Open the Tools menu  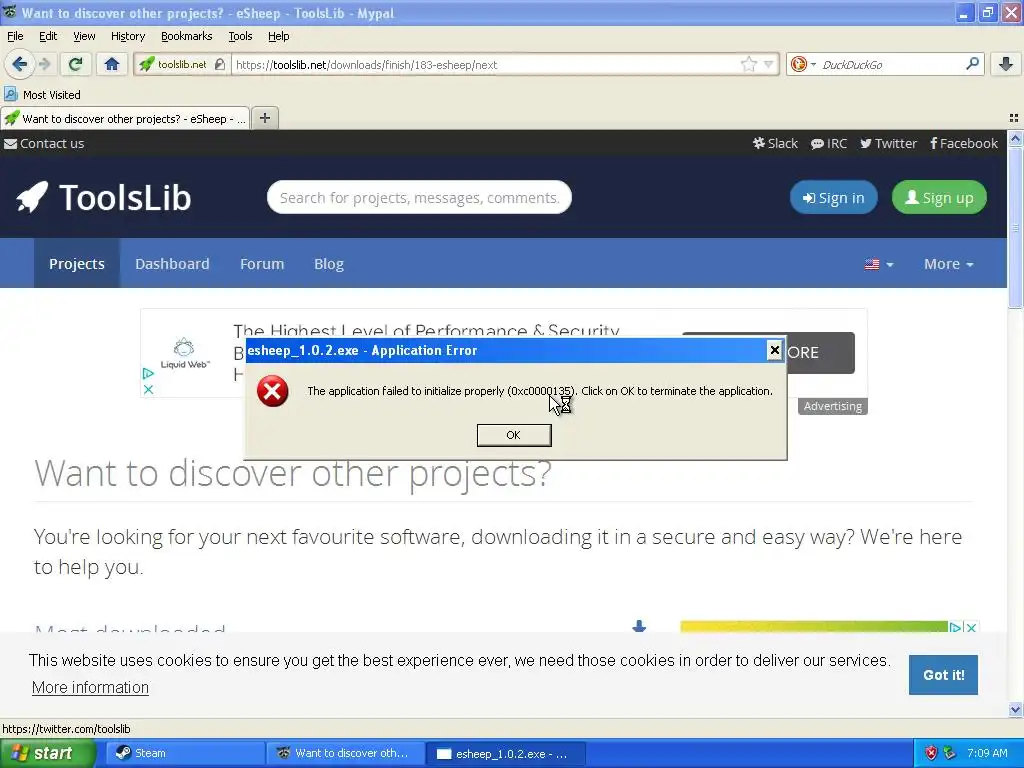pos(240,36)
